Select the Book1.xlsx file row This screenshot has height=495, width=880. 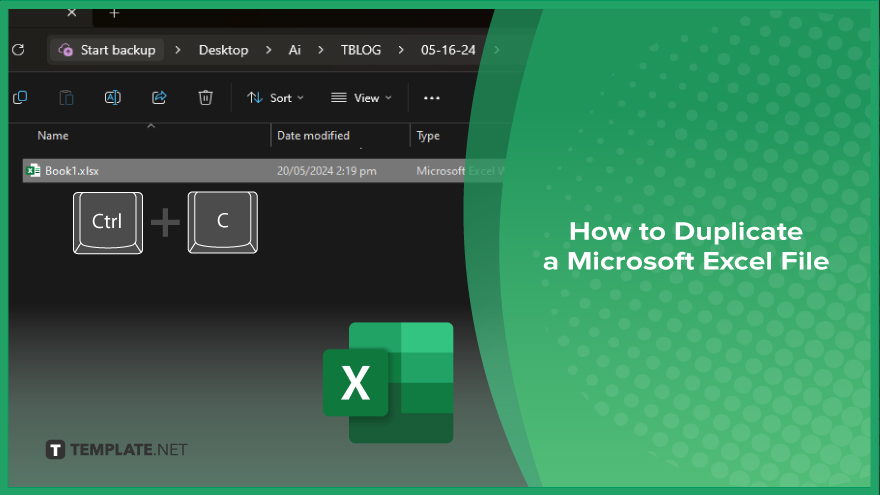click(264, 171)
